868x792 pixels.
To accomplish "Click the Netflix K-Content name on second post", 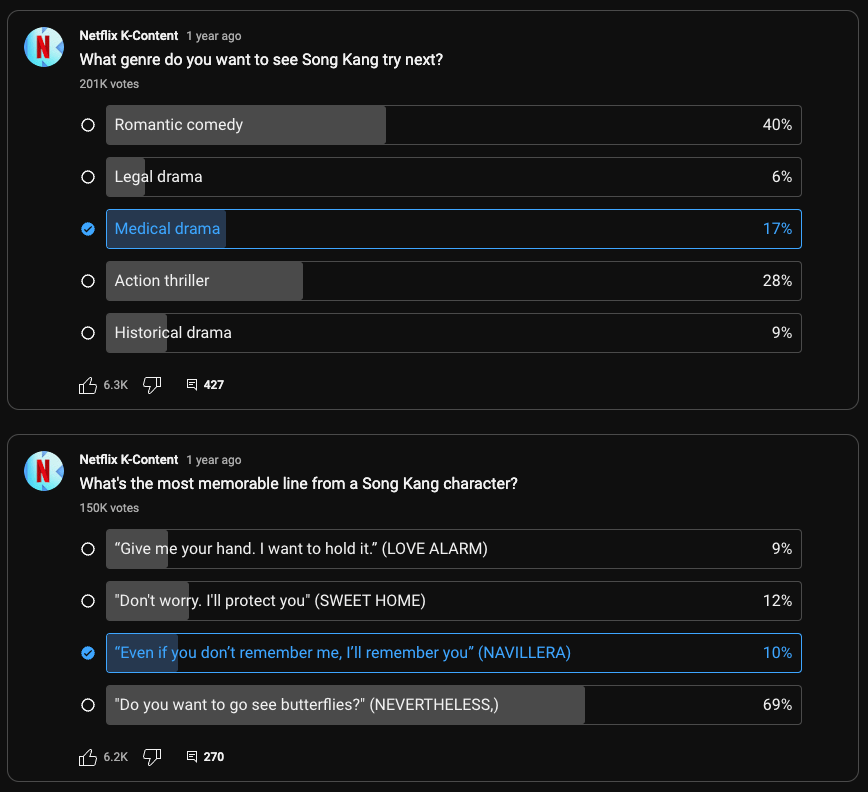I will [x=128, y=460].
